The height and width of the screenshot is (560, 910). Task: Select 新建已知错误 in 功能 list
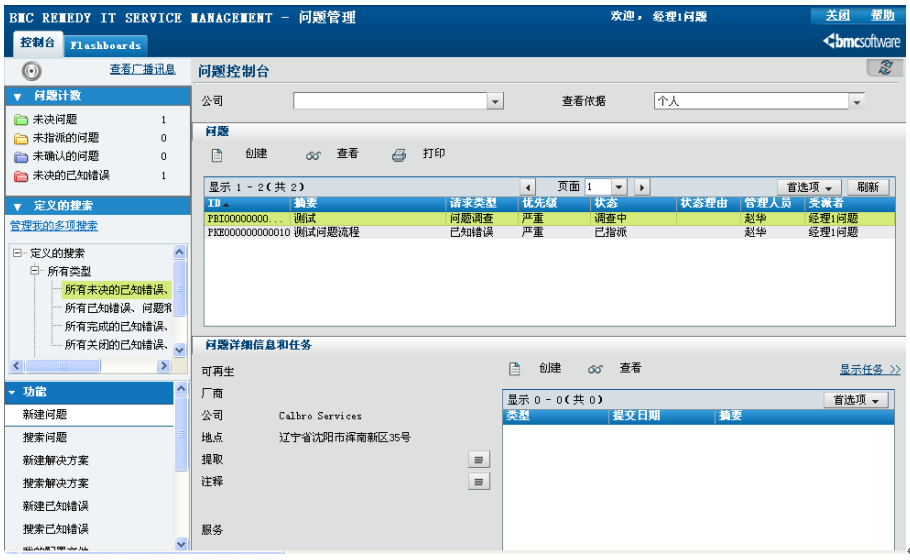[56, 507]
